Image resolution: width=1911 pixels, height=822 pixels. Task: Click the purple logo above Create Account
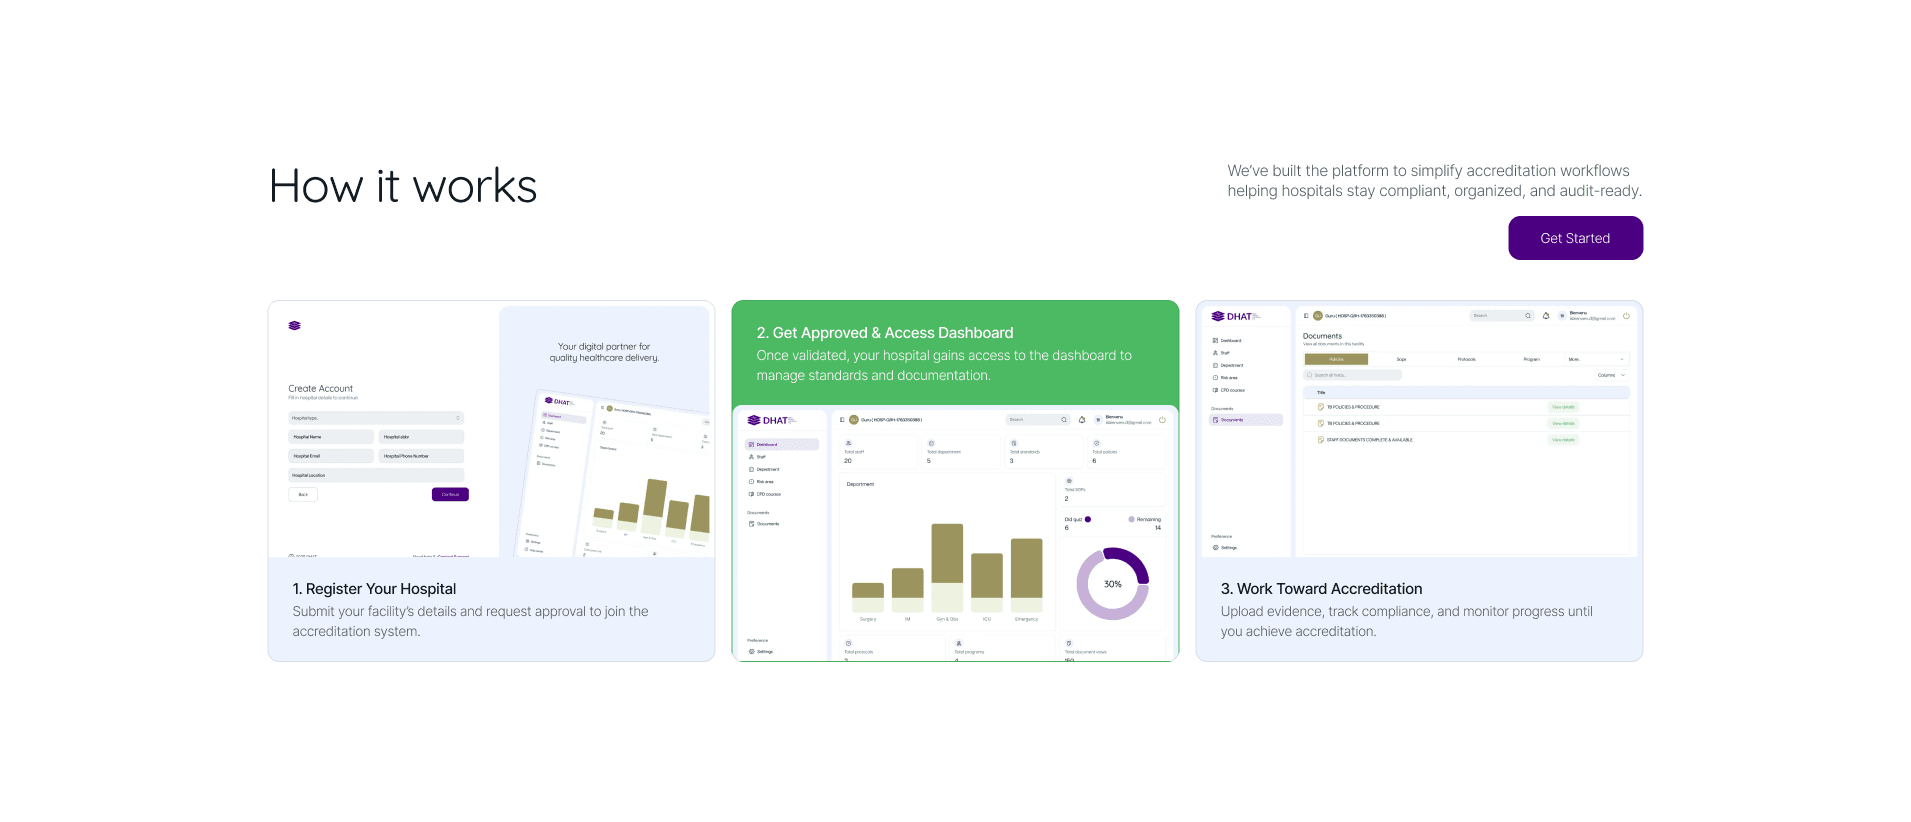pos(294,325)
